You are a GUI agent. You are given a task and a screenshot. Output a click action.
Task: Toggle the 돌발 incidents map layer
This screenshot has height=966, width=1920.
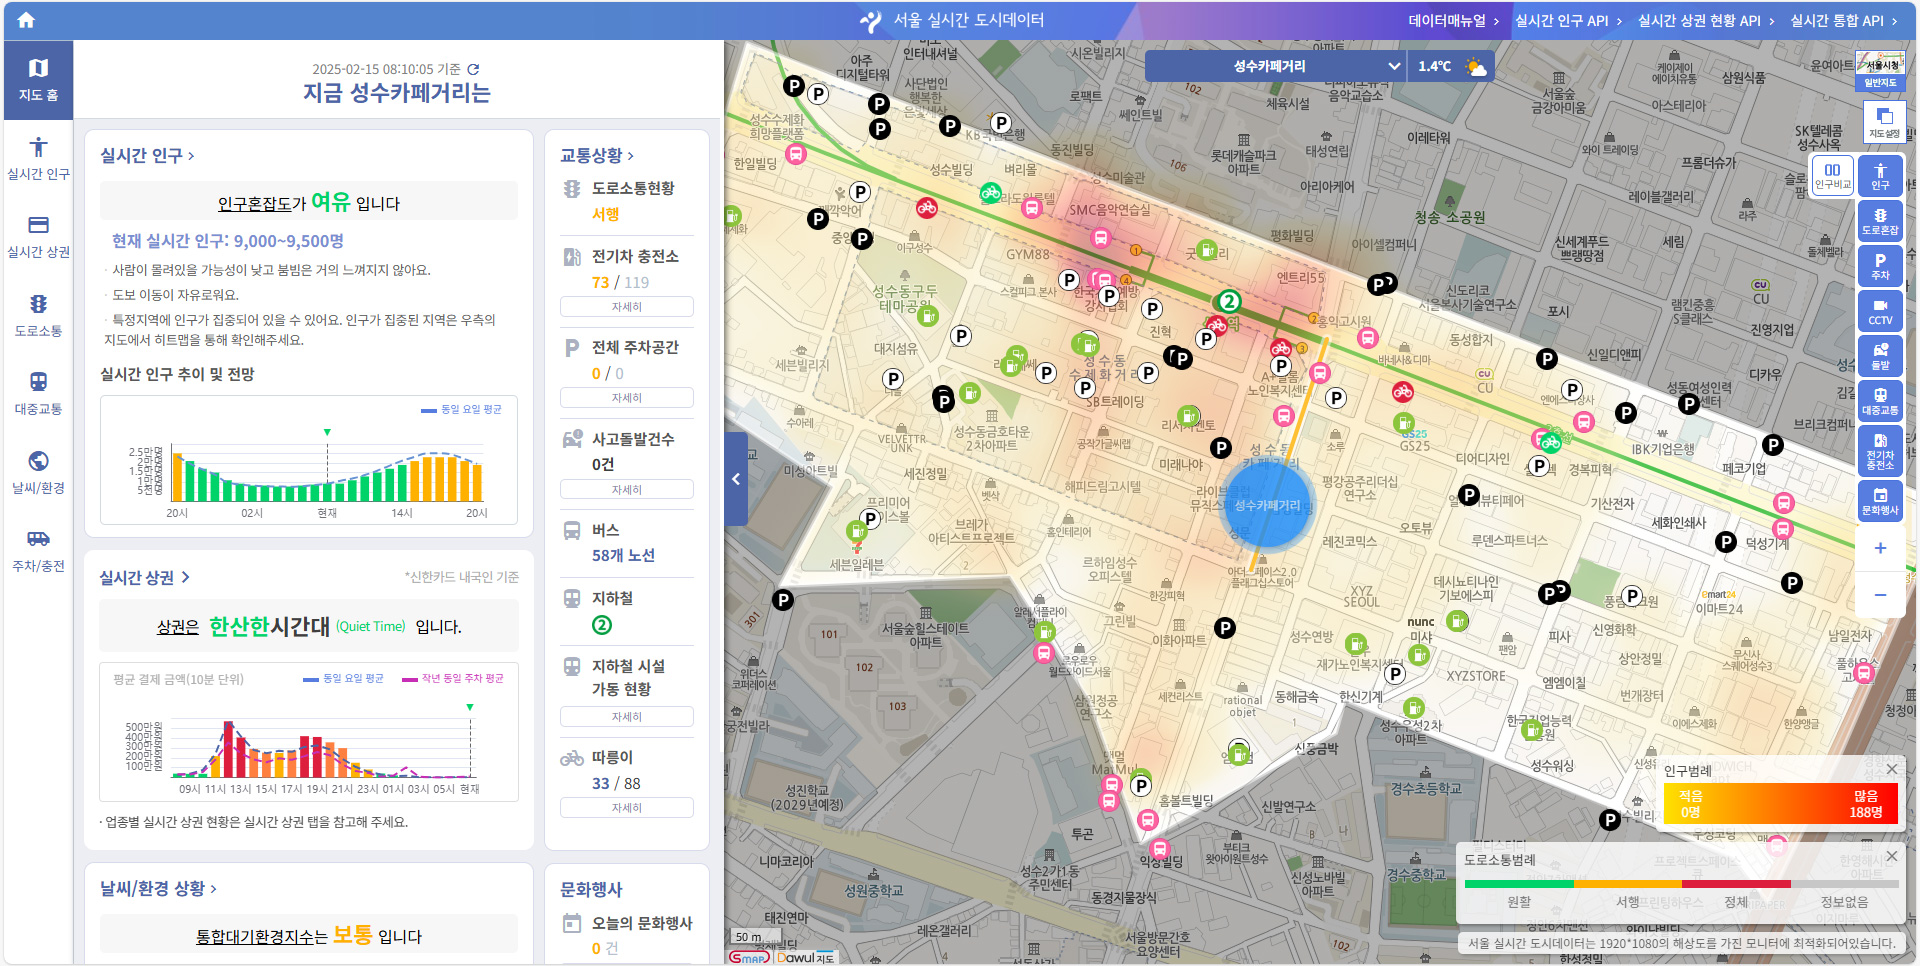[1880, 356]
